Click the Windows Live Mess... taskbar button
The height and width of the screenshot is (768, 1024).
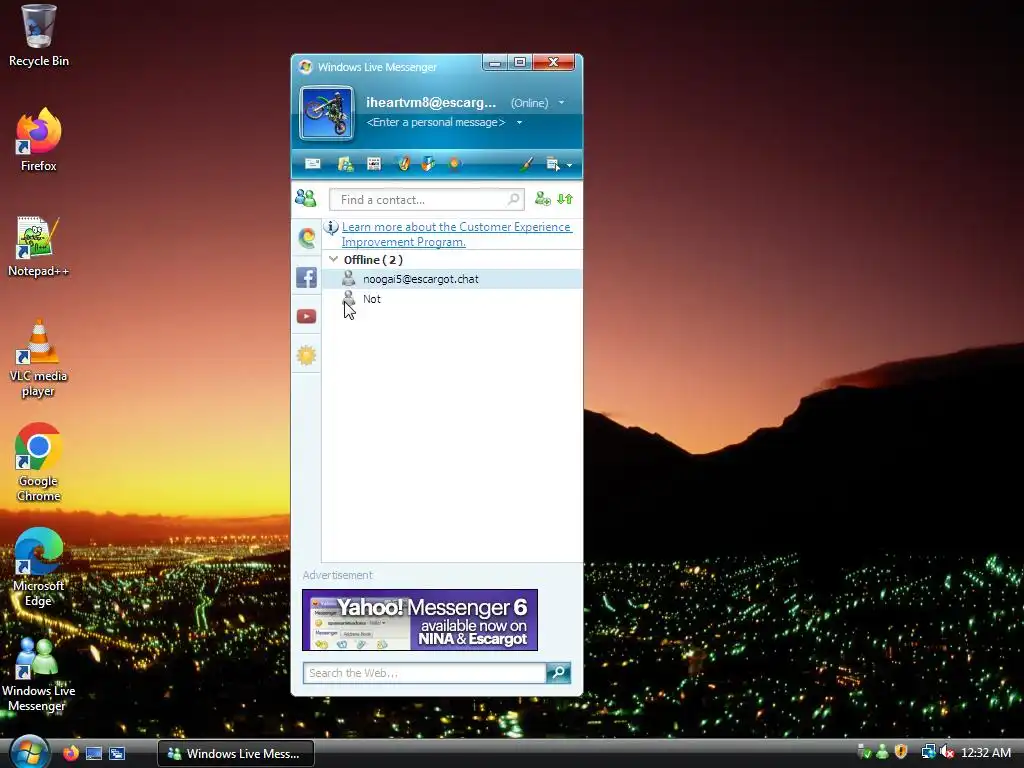(x=236, y=753)
